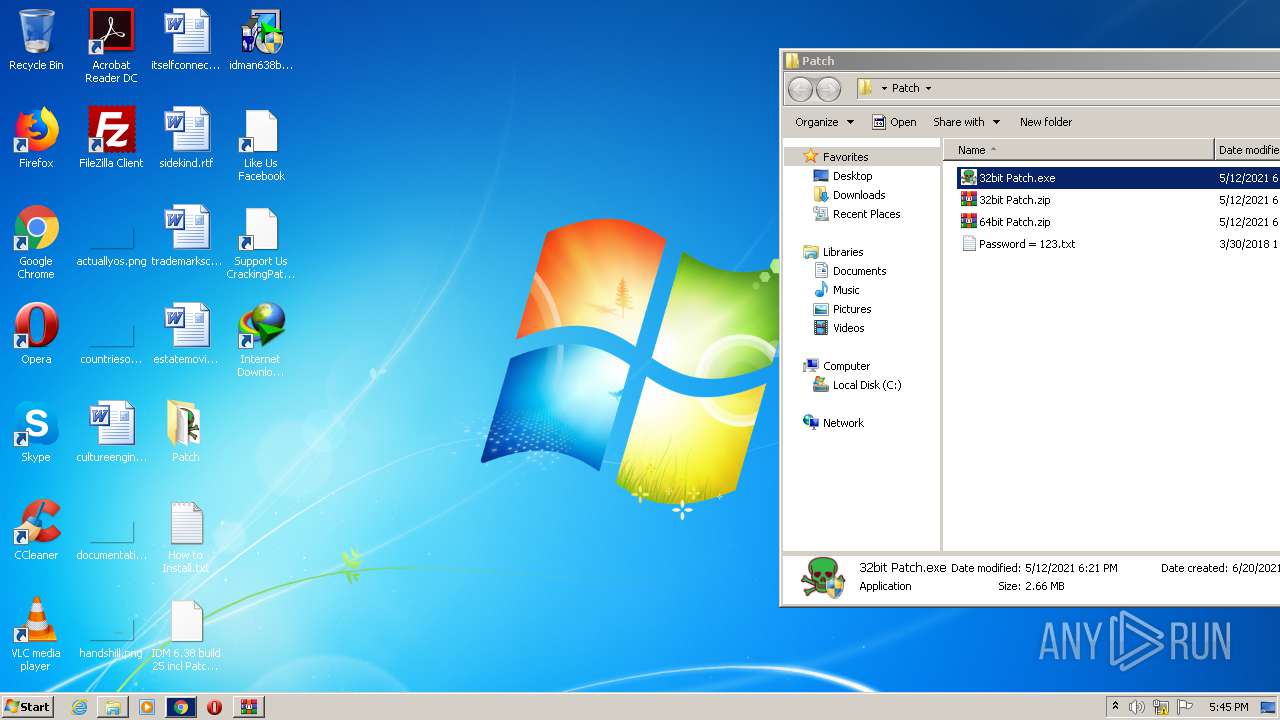Screen dimensions: 1280x720
Task: Click the Explorer Forward navigation button
Action: click(x=828, y=89)
